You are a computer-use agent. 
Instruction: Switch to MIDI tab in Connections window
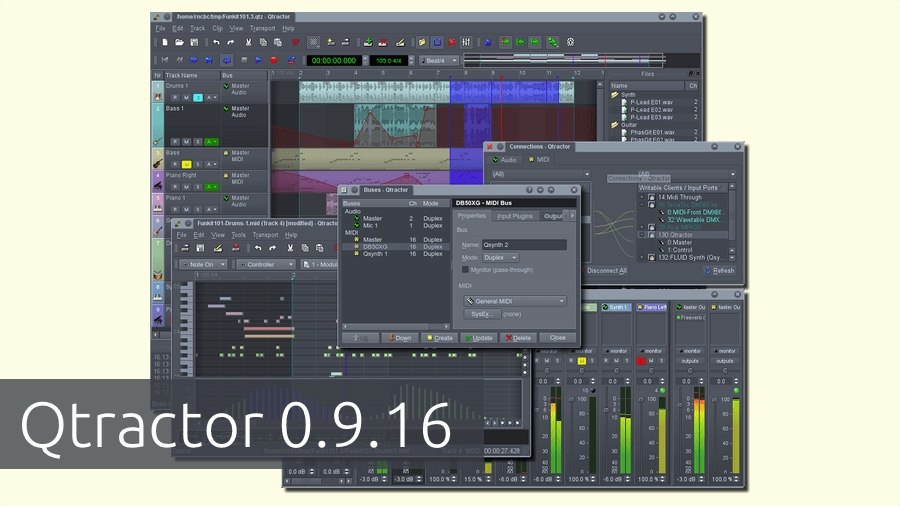[539, 159]
